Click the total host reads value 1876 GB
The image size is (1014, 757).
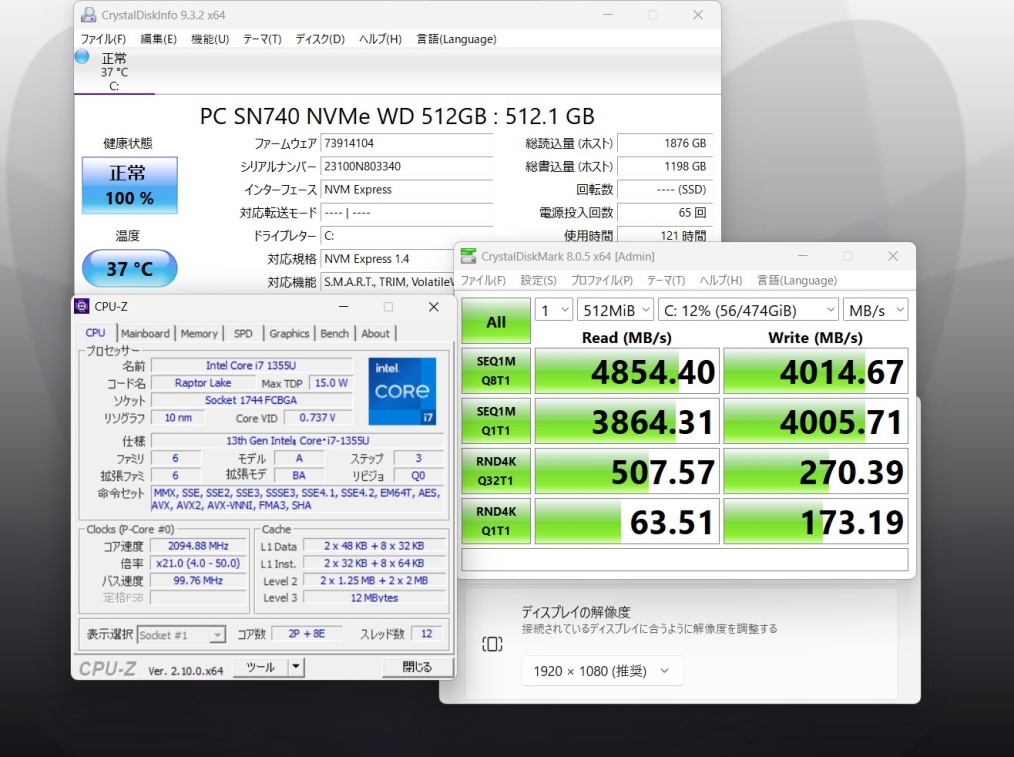(x=665, y=143)
